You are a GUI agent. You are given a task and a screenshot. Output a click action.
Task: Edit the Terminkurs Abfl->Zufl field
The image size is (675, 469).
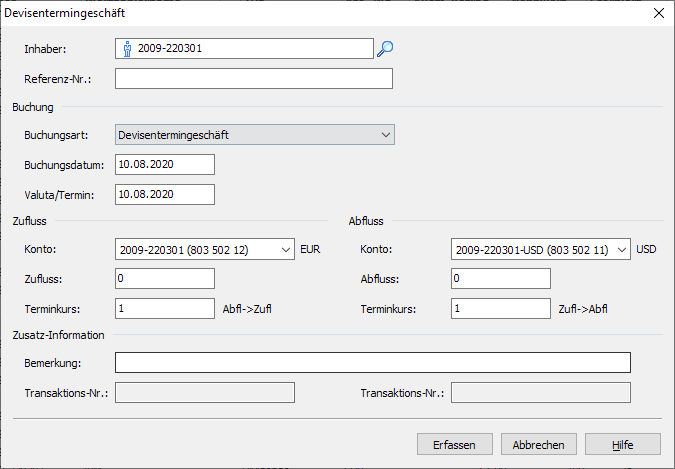tap(165, 309)
